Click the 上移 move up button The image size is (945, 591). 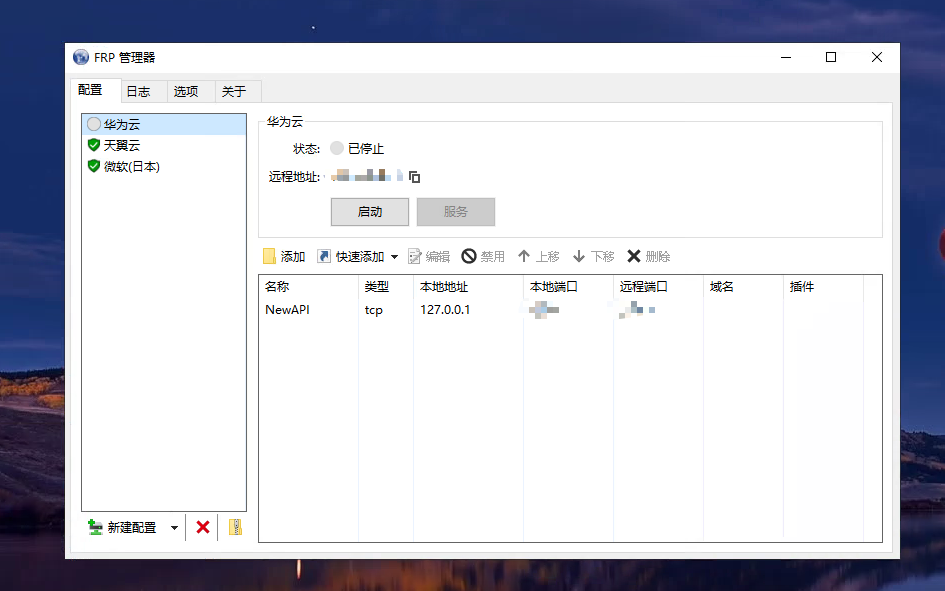[x=539, y=257]
